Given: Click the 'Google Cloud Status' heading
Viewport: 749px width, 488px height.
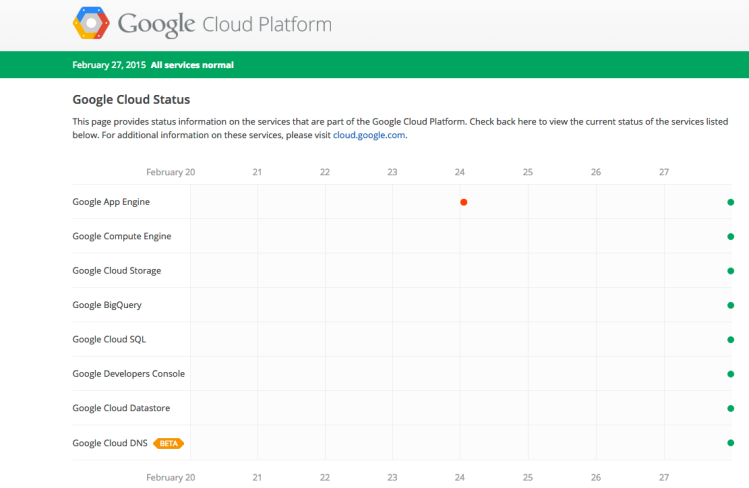Looking at the screenshot, I should coord(131,99).
